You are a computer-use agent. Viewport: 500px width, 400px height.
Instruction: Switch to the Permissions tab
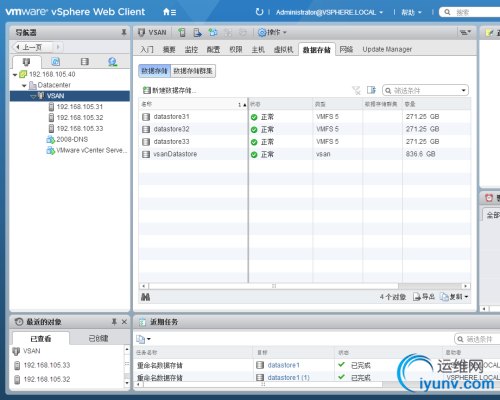tap(236, 50)
